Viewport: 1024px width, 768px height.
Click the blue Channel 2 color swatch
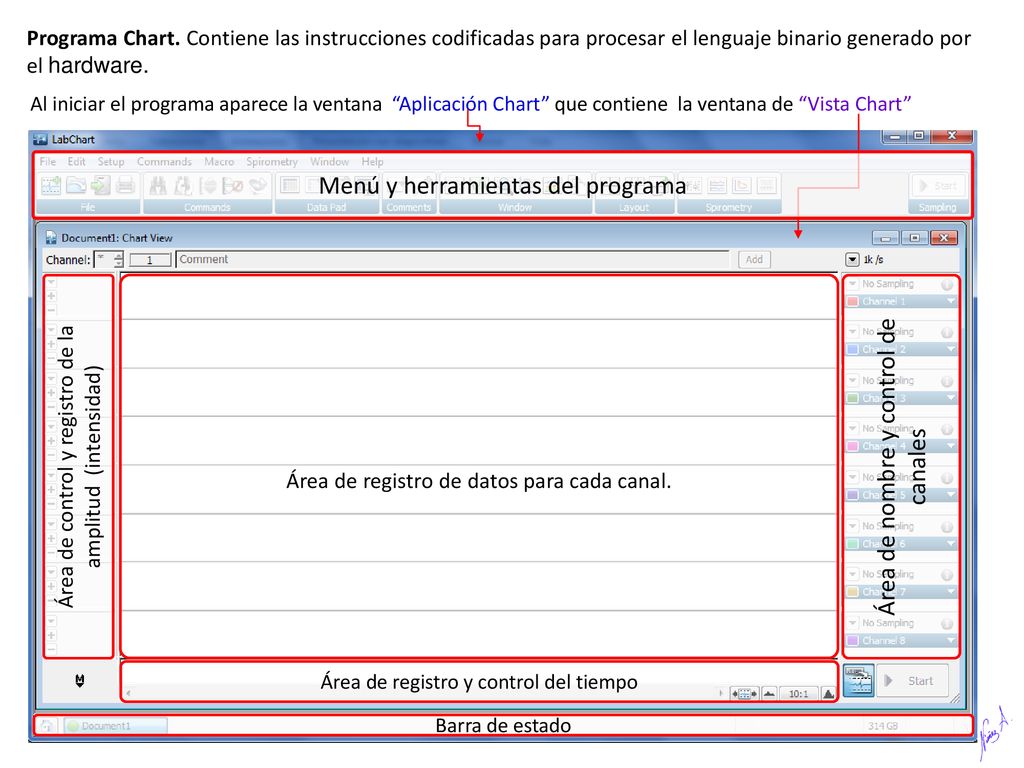point(853,350)
